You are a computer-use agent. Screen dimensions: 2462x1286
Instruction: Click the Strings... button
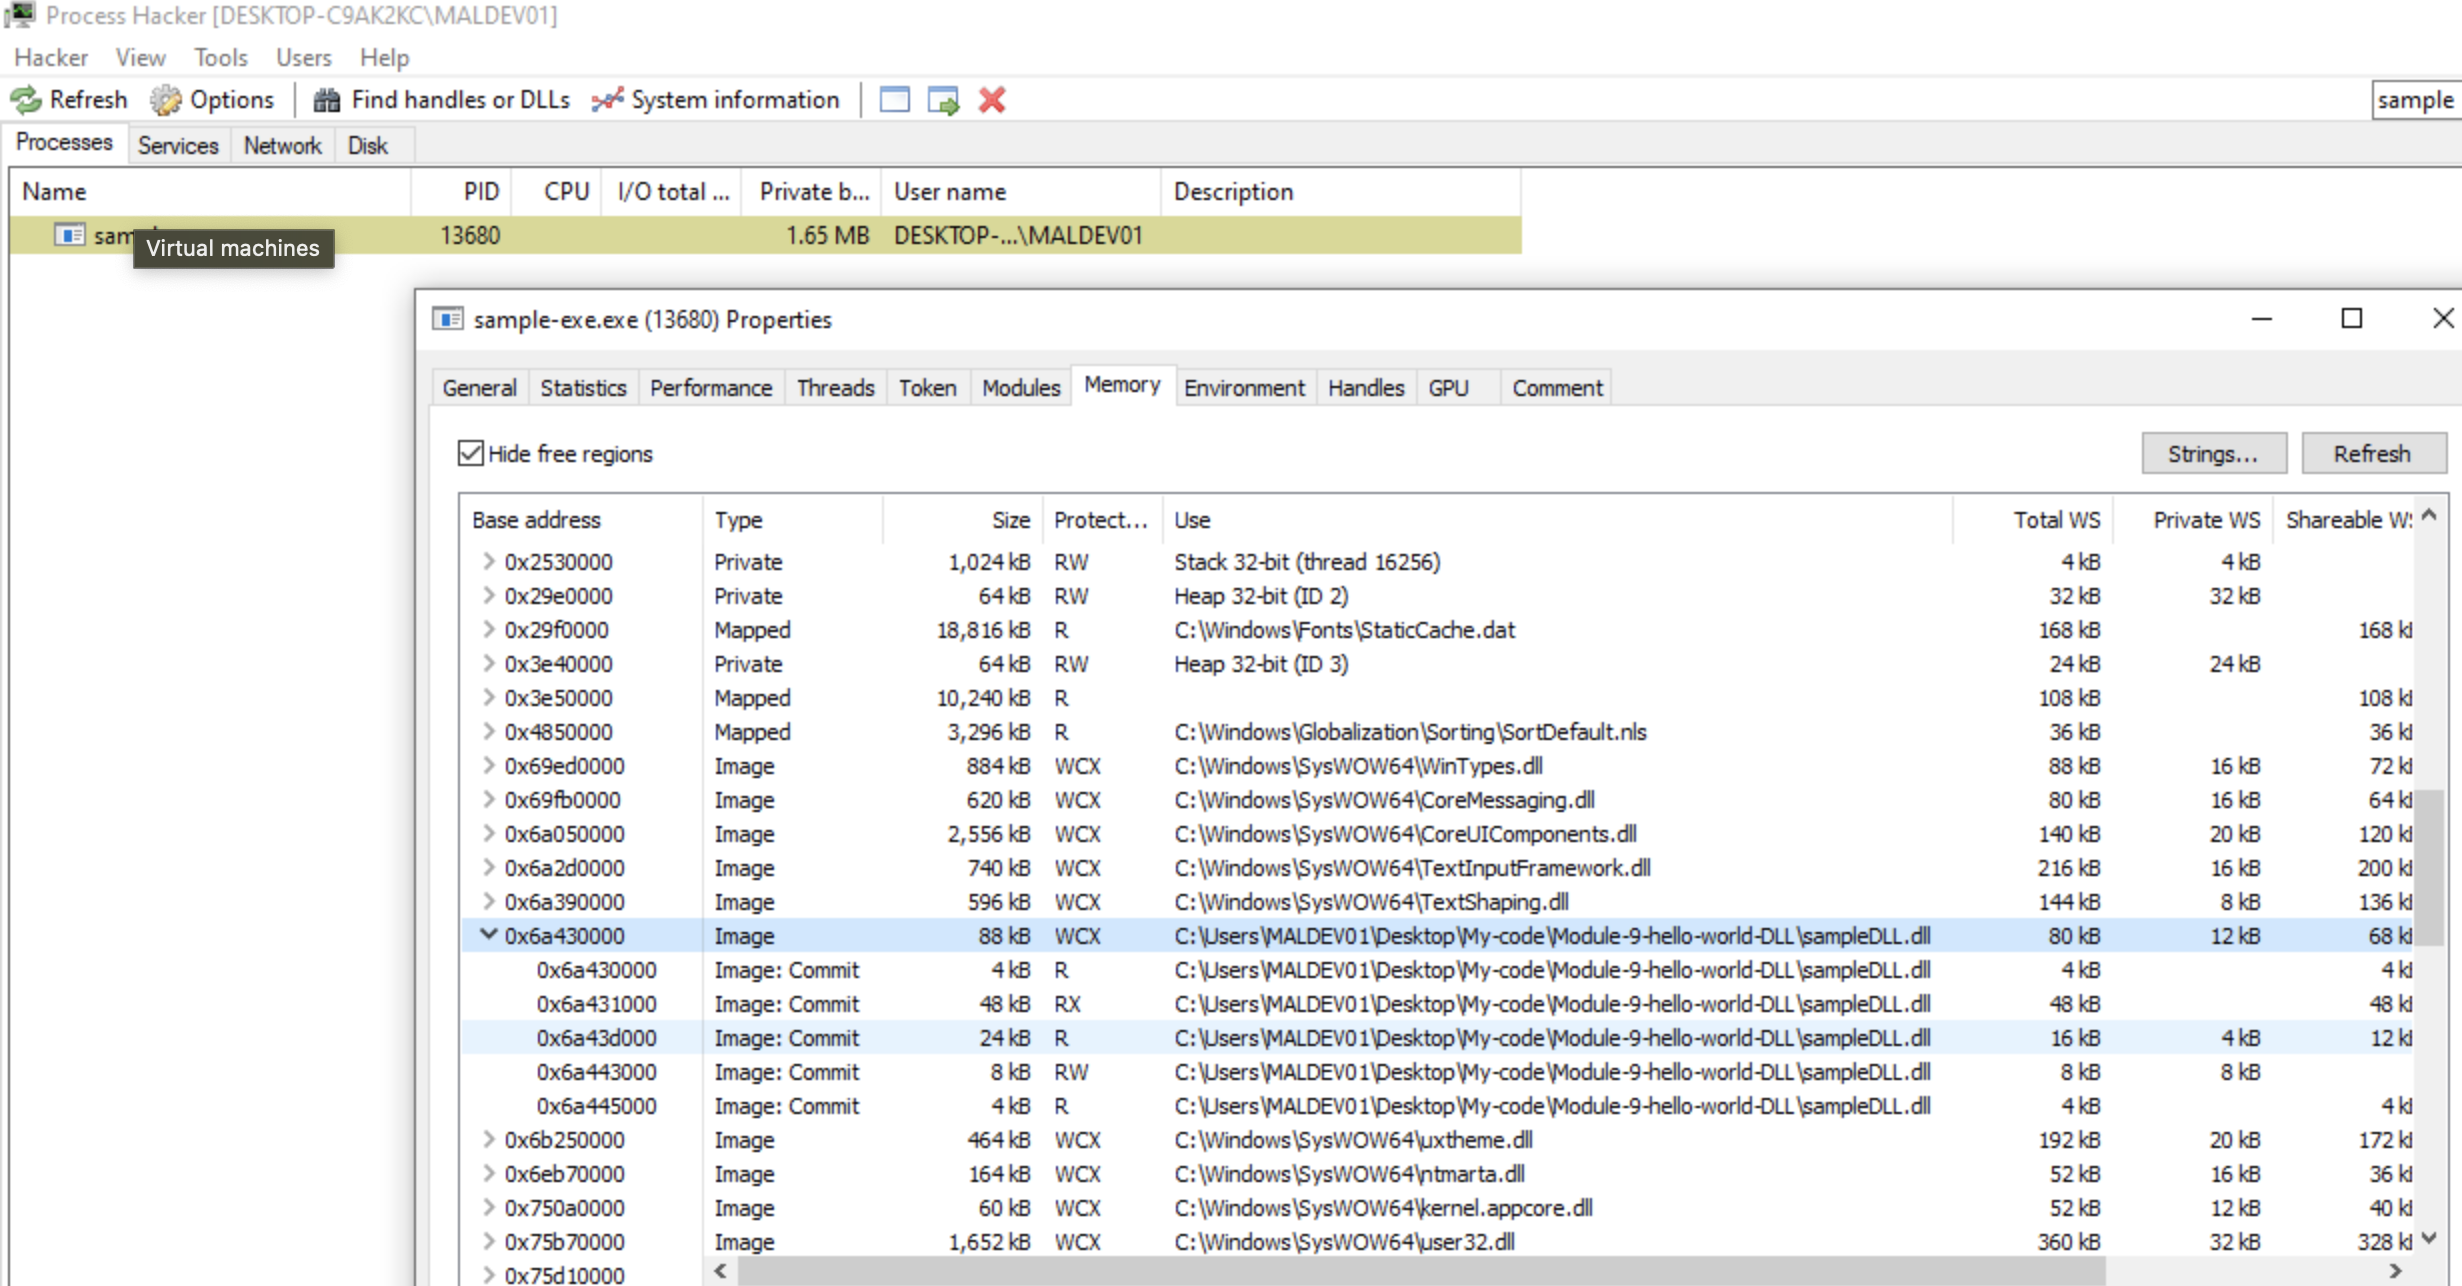click(x=2213, y=453)
